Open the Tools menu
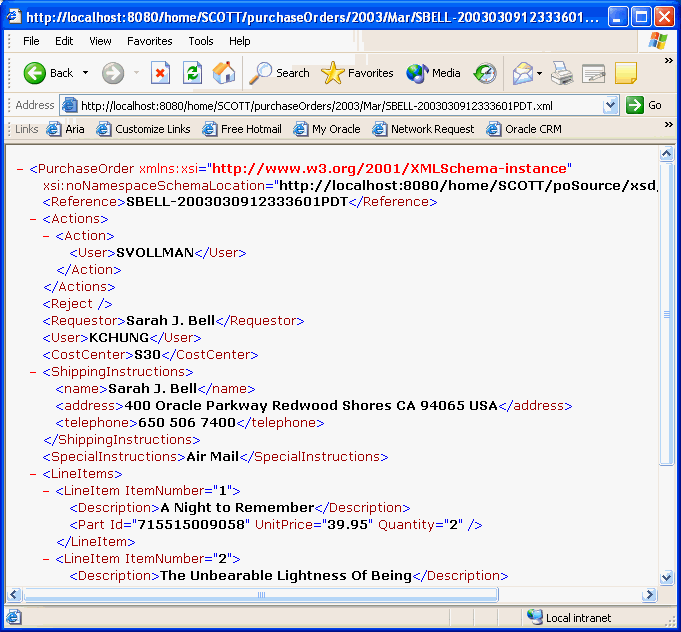This screenshot has width=681, height=632. 201,41
